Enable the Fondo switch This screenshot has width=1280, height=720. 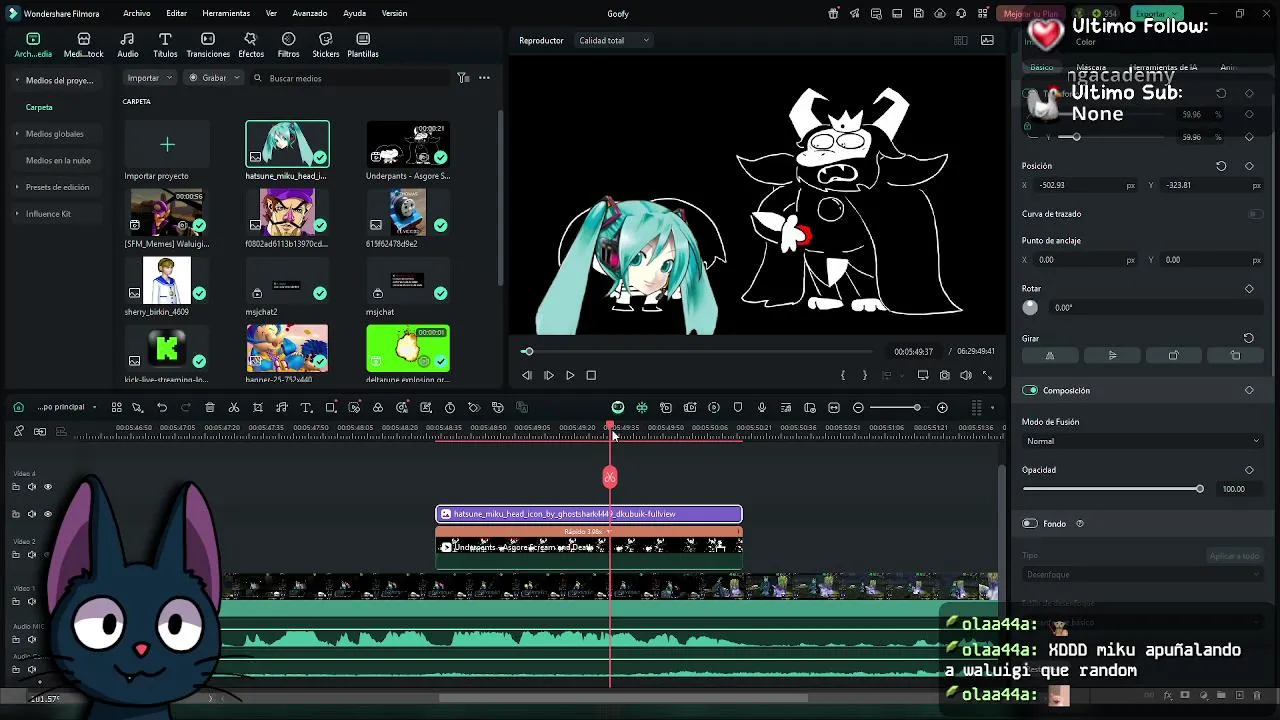tap(1030, 523)
